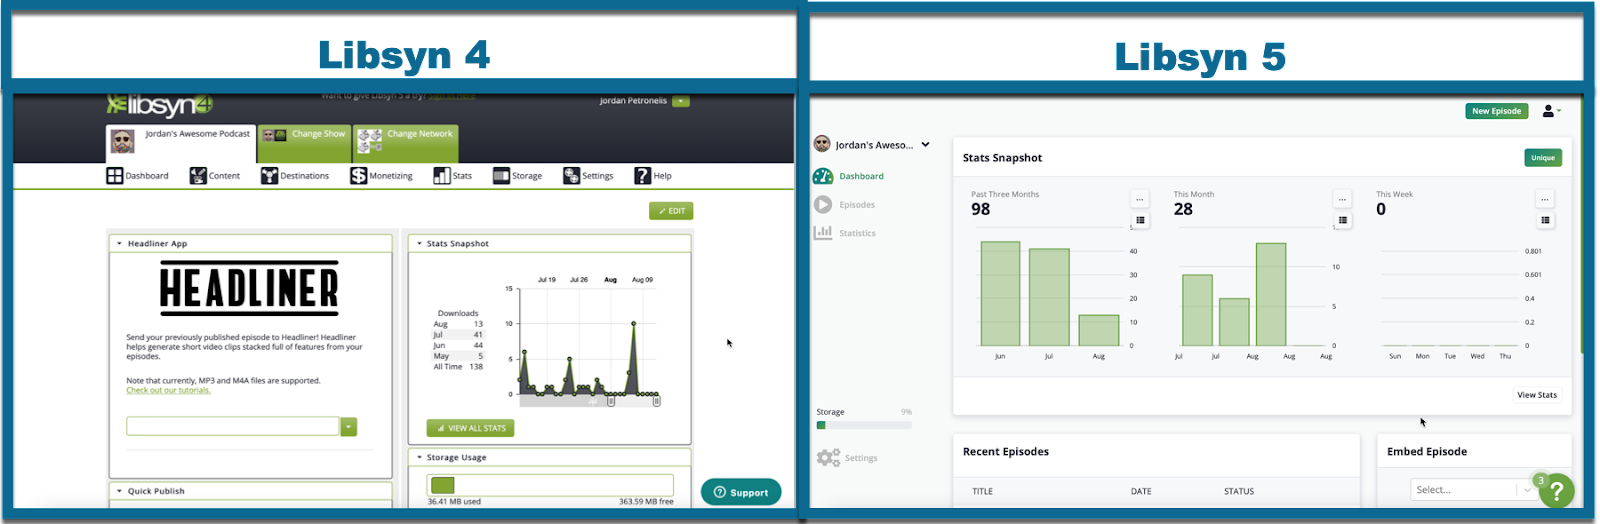Screen dimensions: 1600x524
Task: Click the Content menu icon
Action: 198,176
